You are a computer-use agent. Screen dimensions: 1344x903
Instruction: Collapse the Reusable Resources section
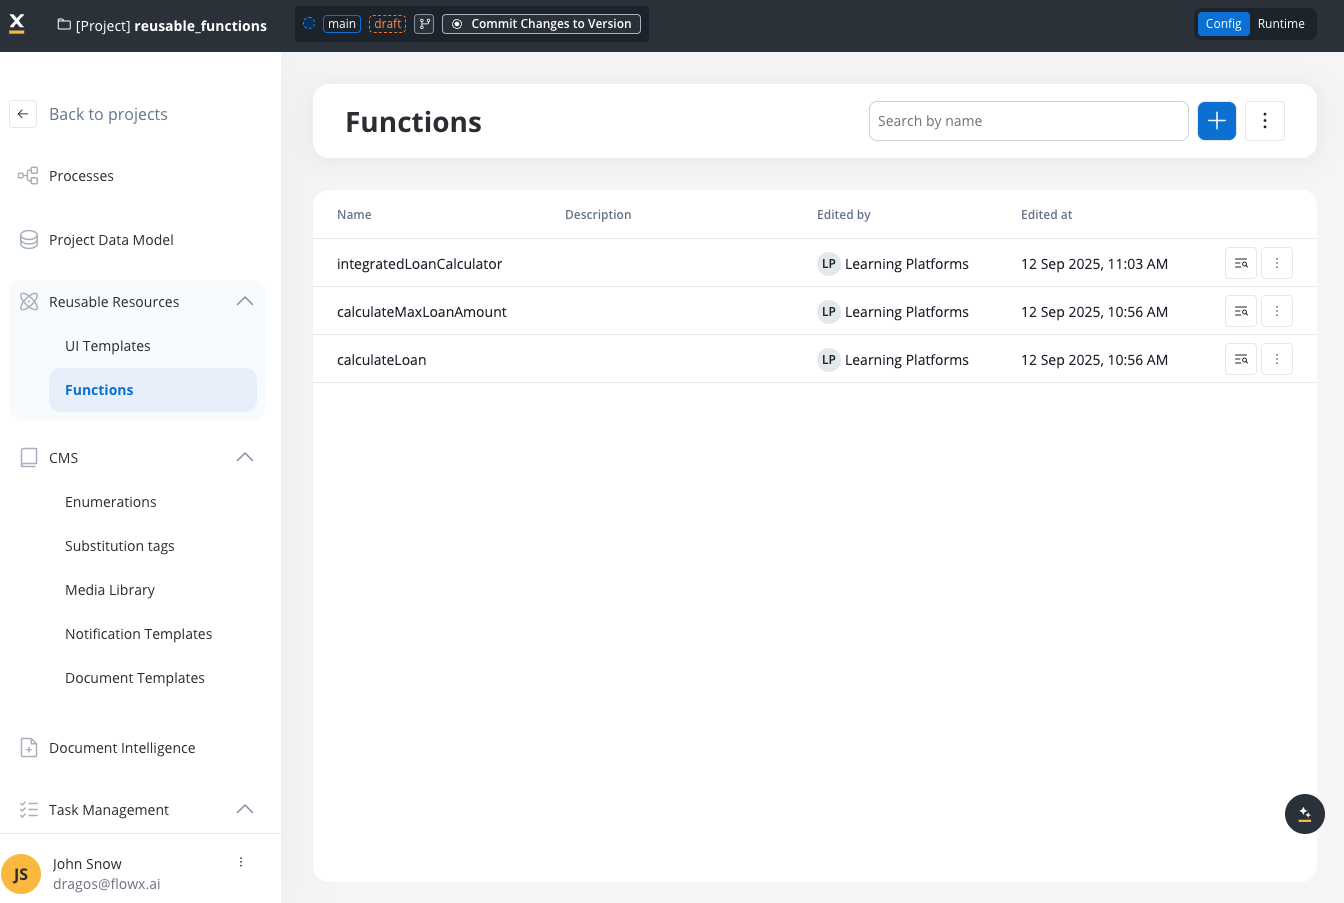tap(244, 302)
